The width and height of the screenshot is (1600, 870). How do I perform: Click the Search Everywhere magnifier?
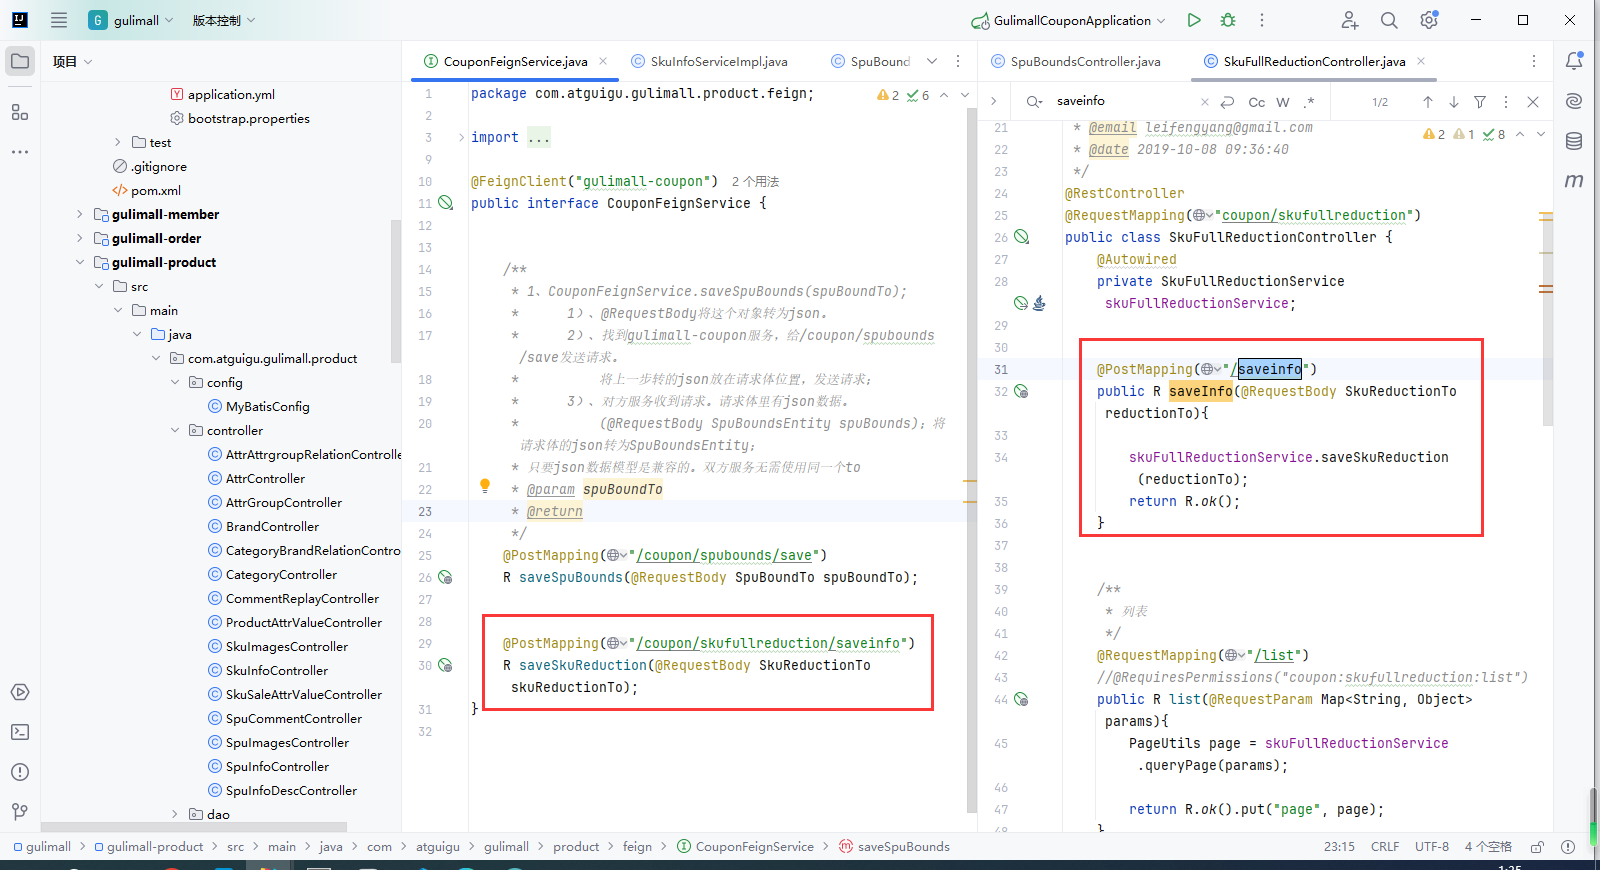[1389, 20]
